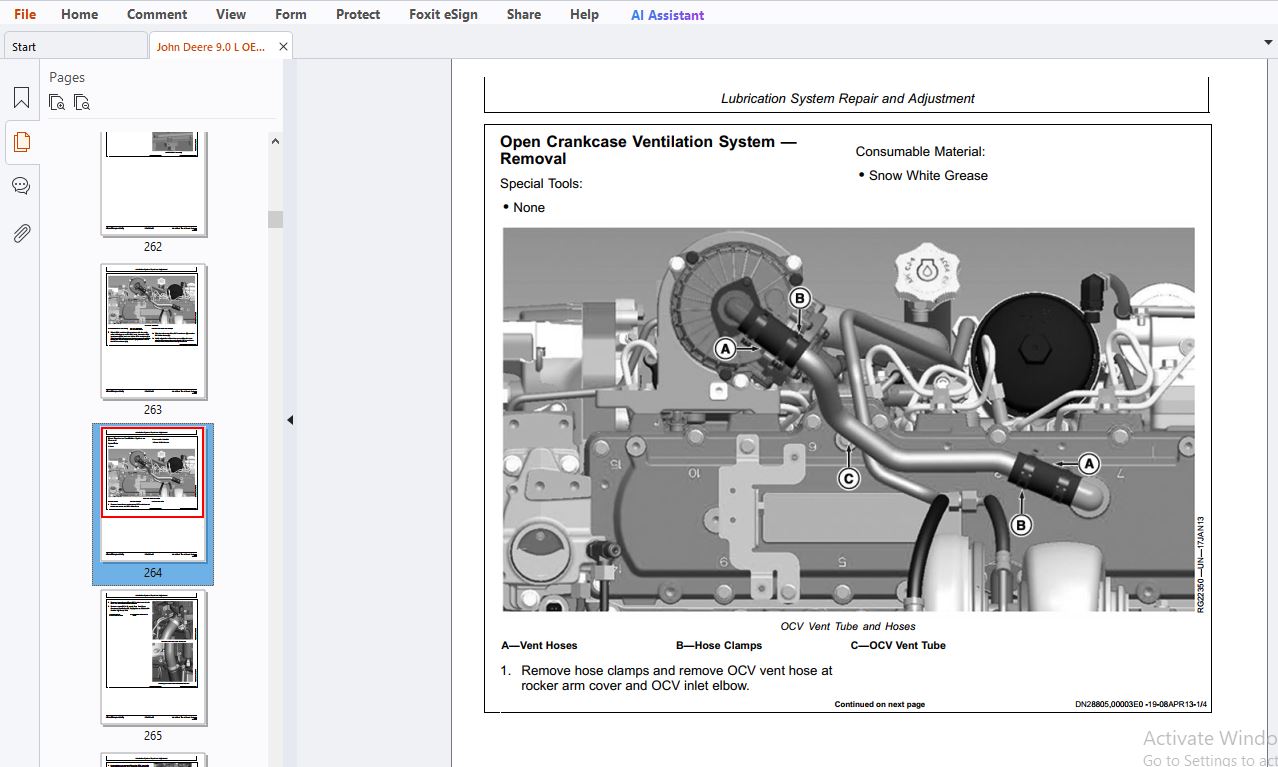Open the Comment ribbon tab
Viewport: 1278px width, 767px height.
click(x=157, y=14)
